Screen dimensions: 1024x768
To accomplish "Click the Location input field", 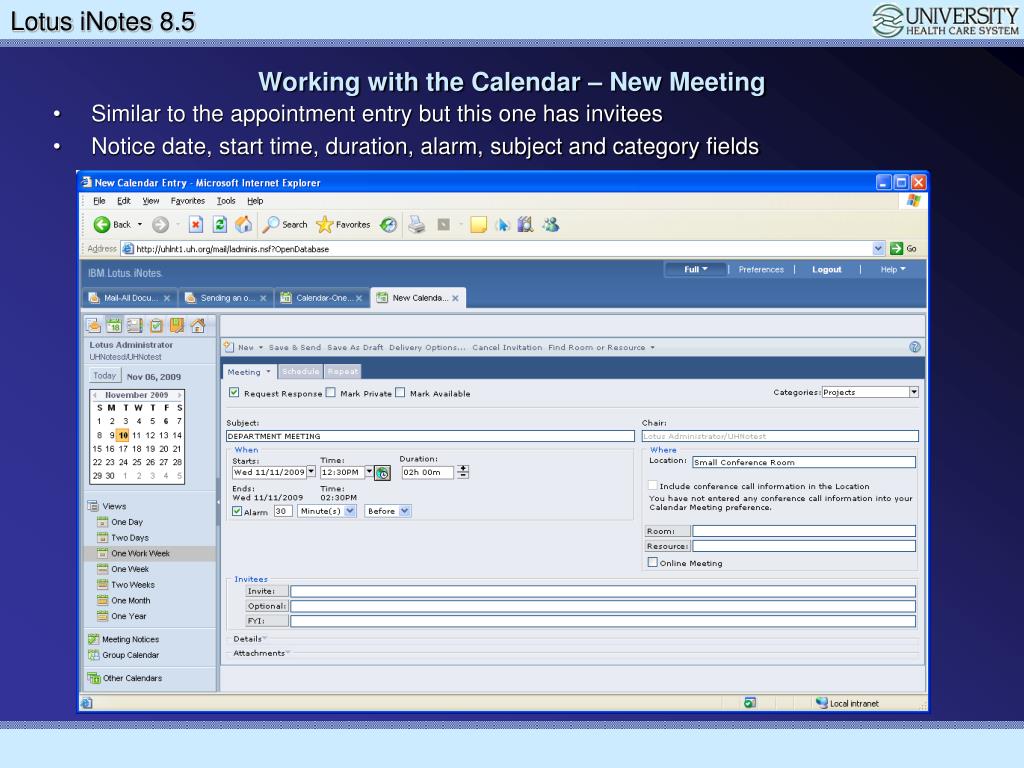I will [x=804, y=462].
